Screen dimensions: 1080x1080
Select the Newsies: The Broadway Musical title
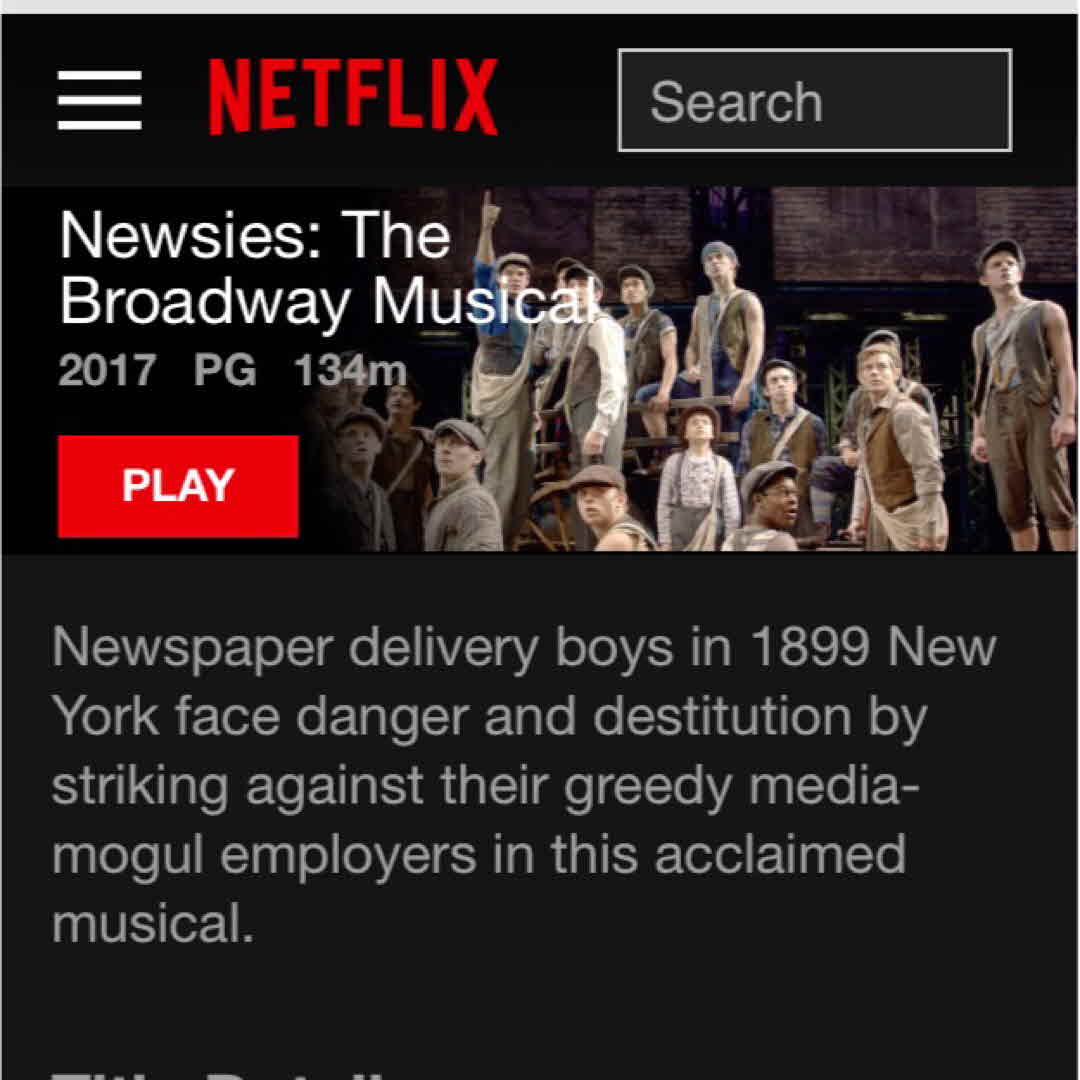[329, 268]
